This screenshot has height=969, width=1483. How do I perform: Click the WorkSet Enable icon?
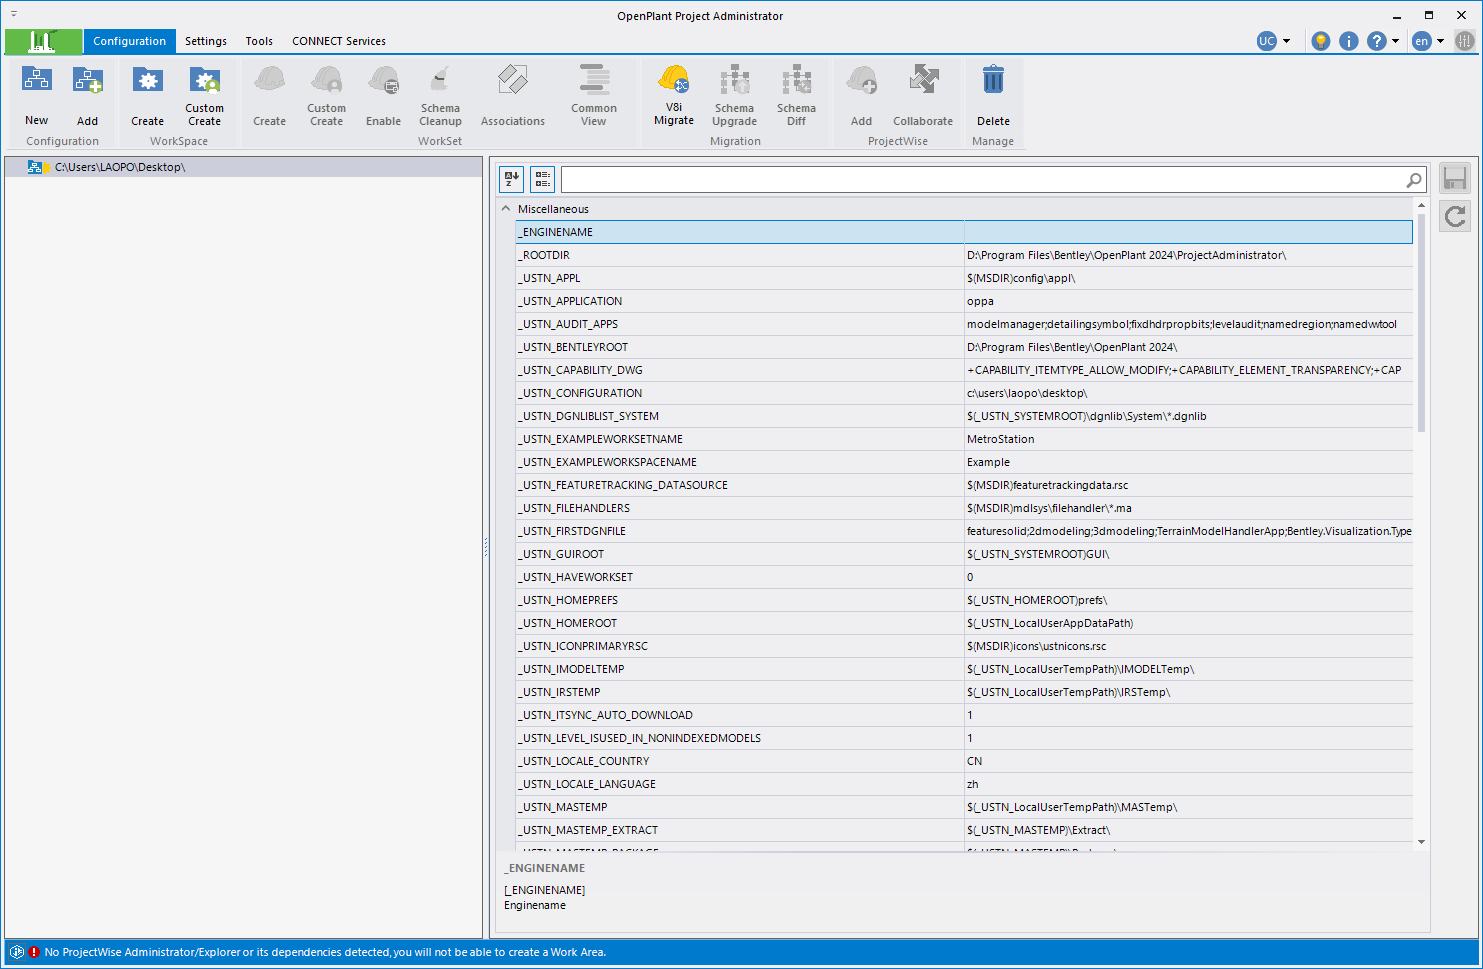383,80
